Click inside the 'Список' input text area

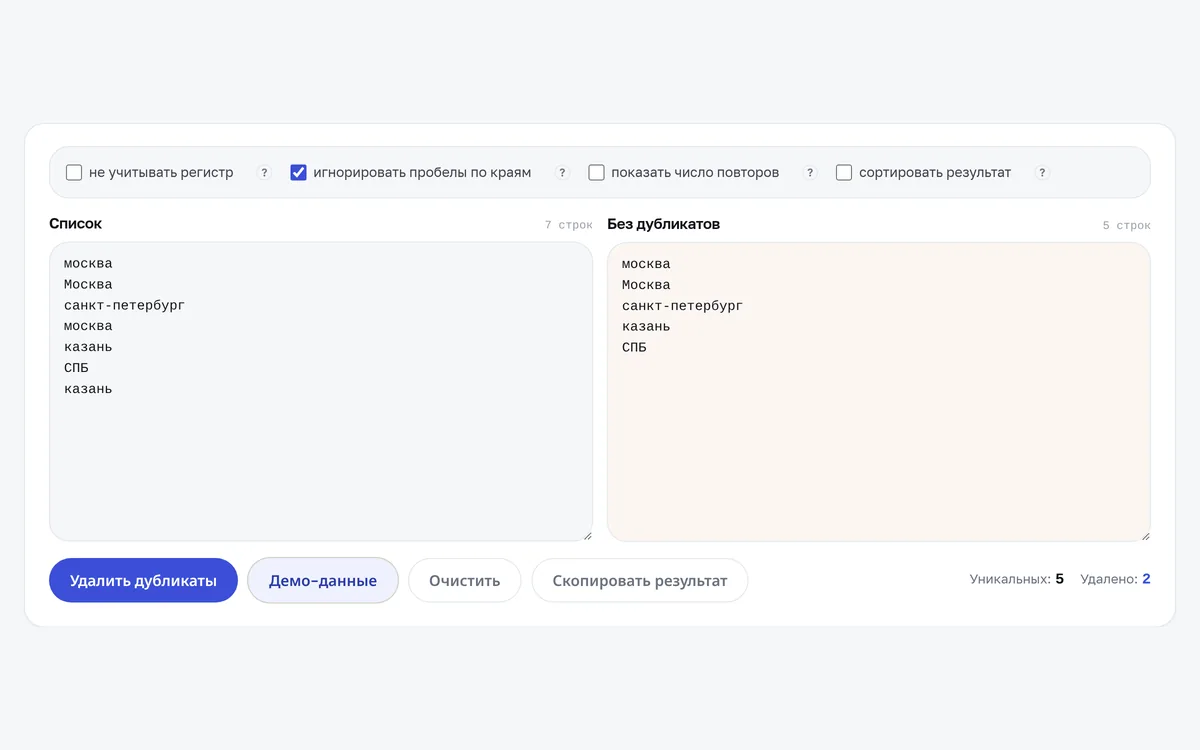pos(321,392)
